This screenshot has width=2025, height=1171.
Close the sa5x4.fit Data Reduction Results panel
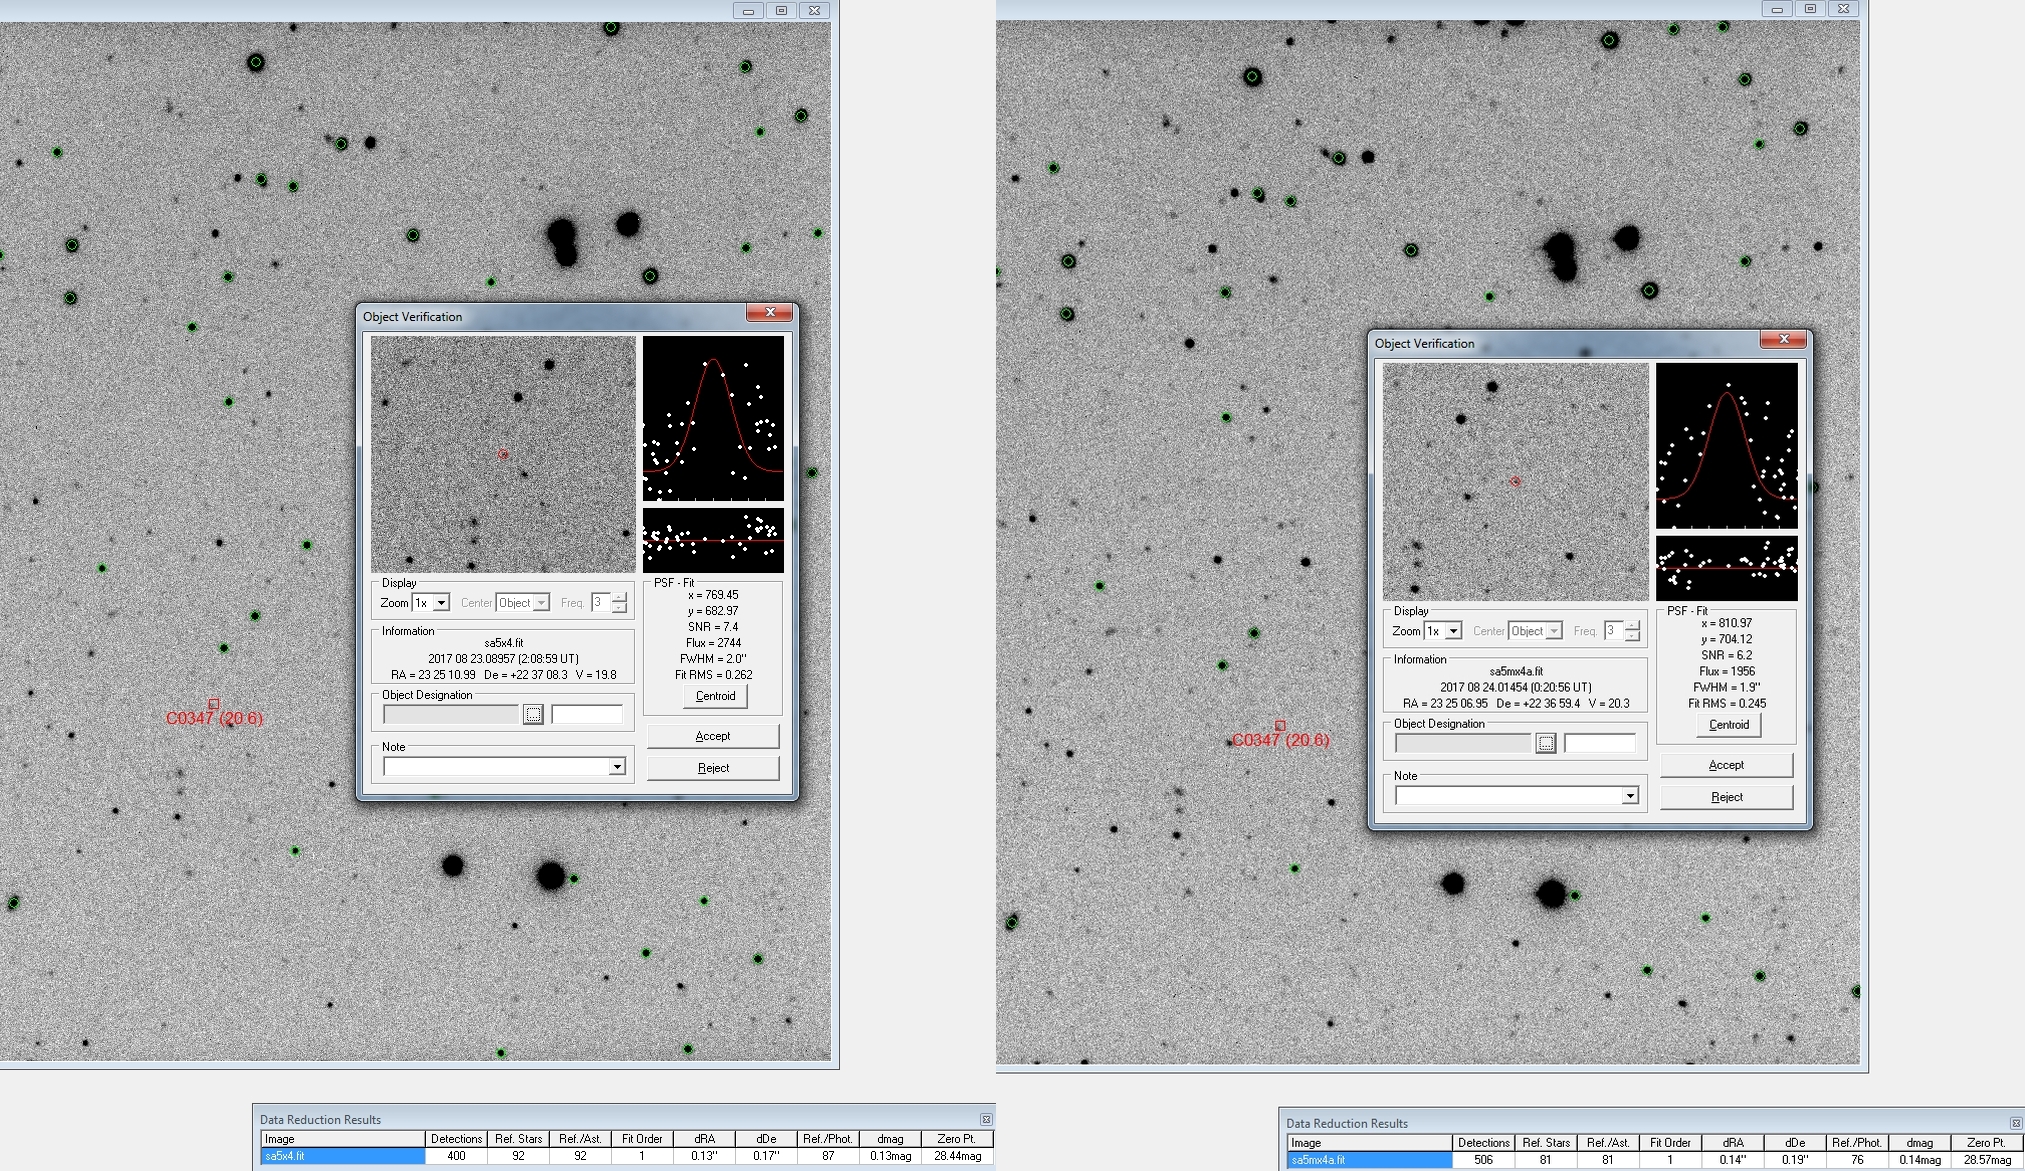[x=986, y=1119]
